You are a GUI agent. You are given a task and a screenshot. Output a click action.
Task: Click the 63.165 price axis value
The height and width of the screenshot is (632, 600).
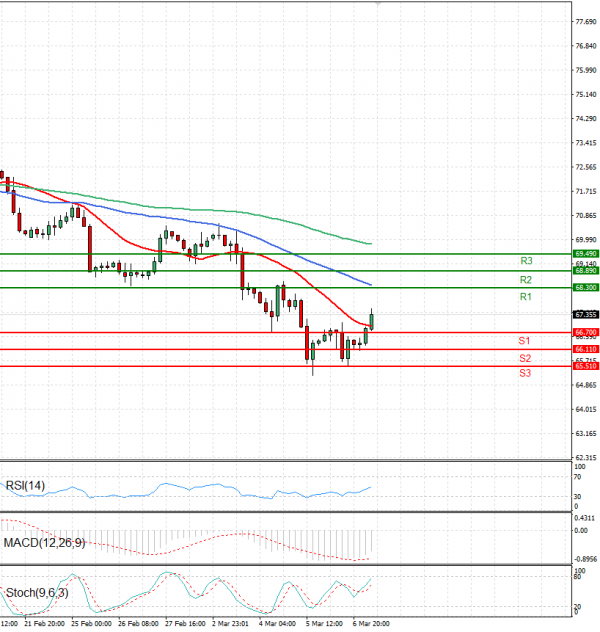click(586, 434)
